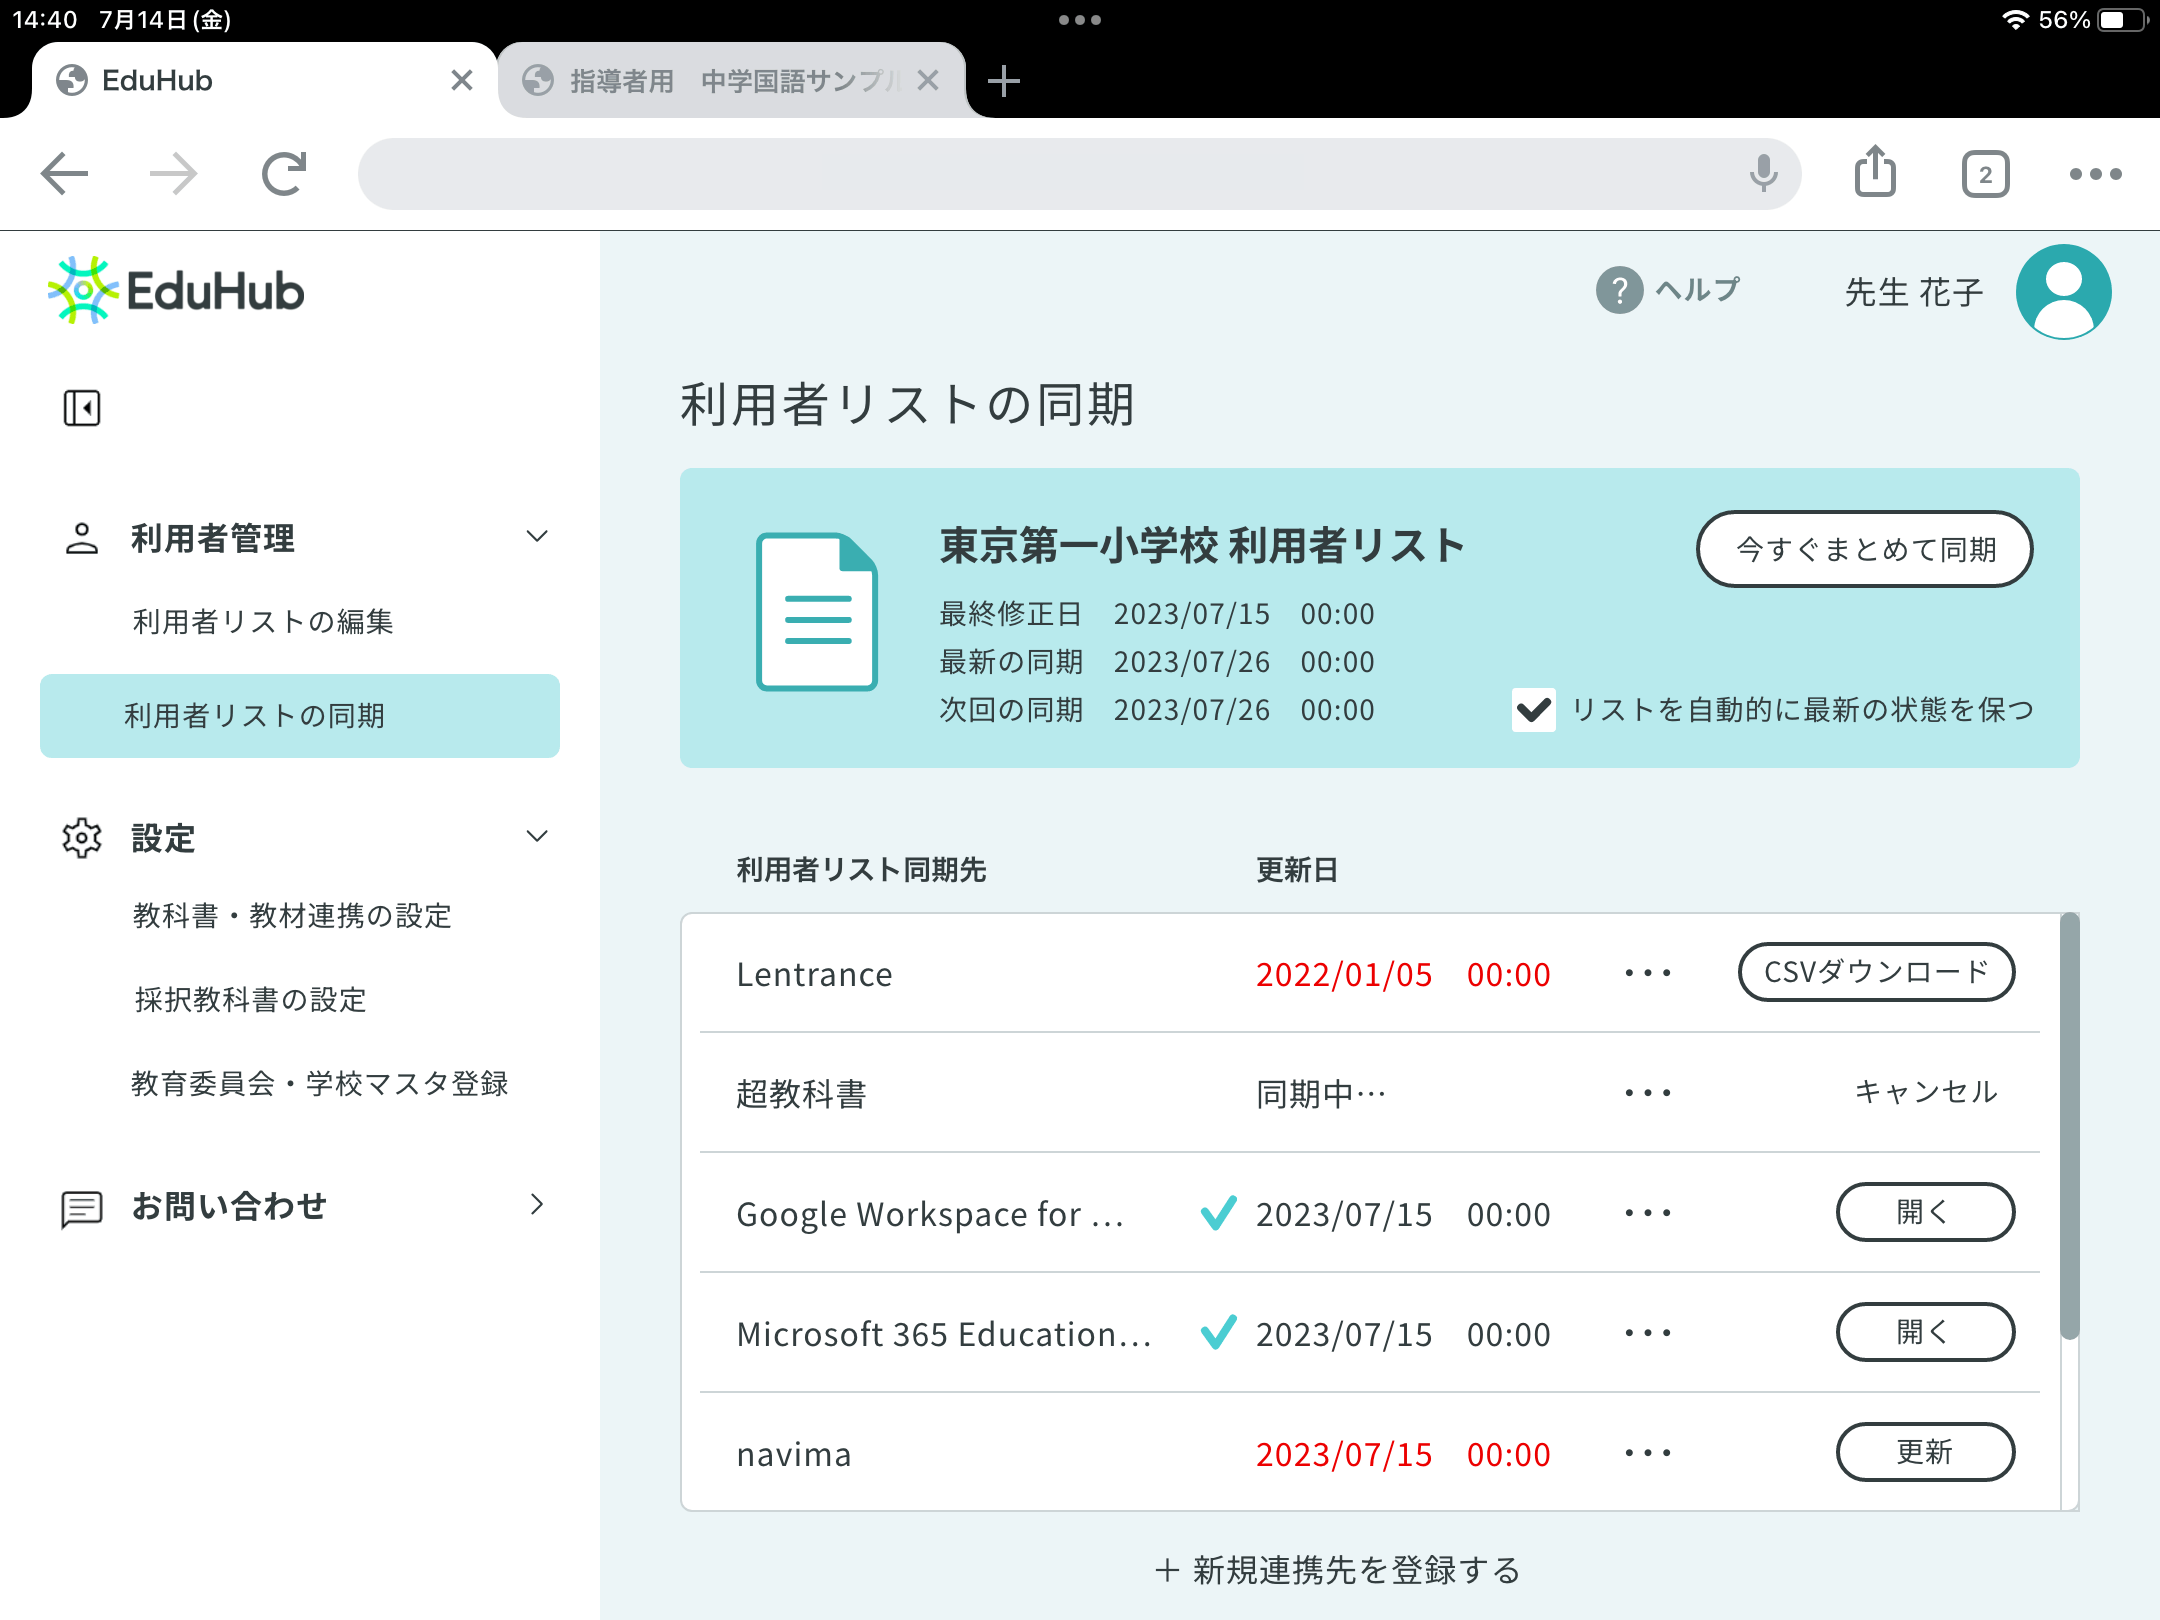Open the Google Workspace row three-dot menu

pyautogui.click(x=1647, y=1213)
